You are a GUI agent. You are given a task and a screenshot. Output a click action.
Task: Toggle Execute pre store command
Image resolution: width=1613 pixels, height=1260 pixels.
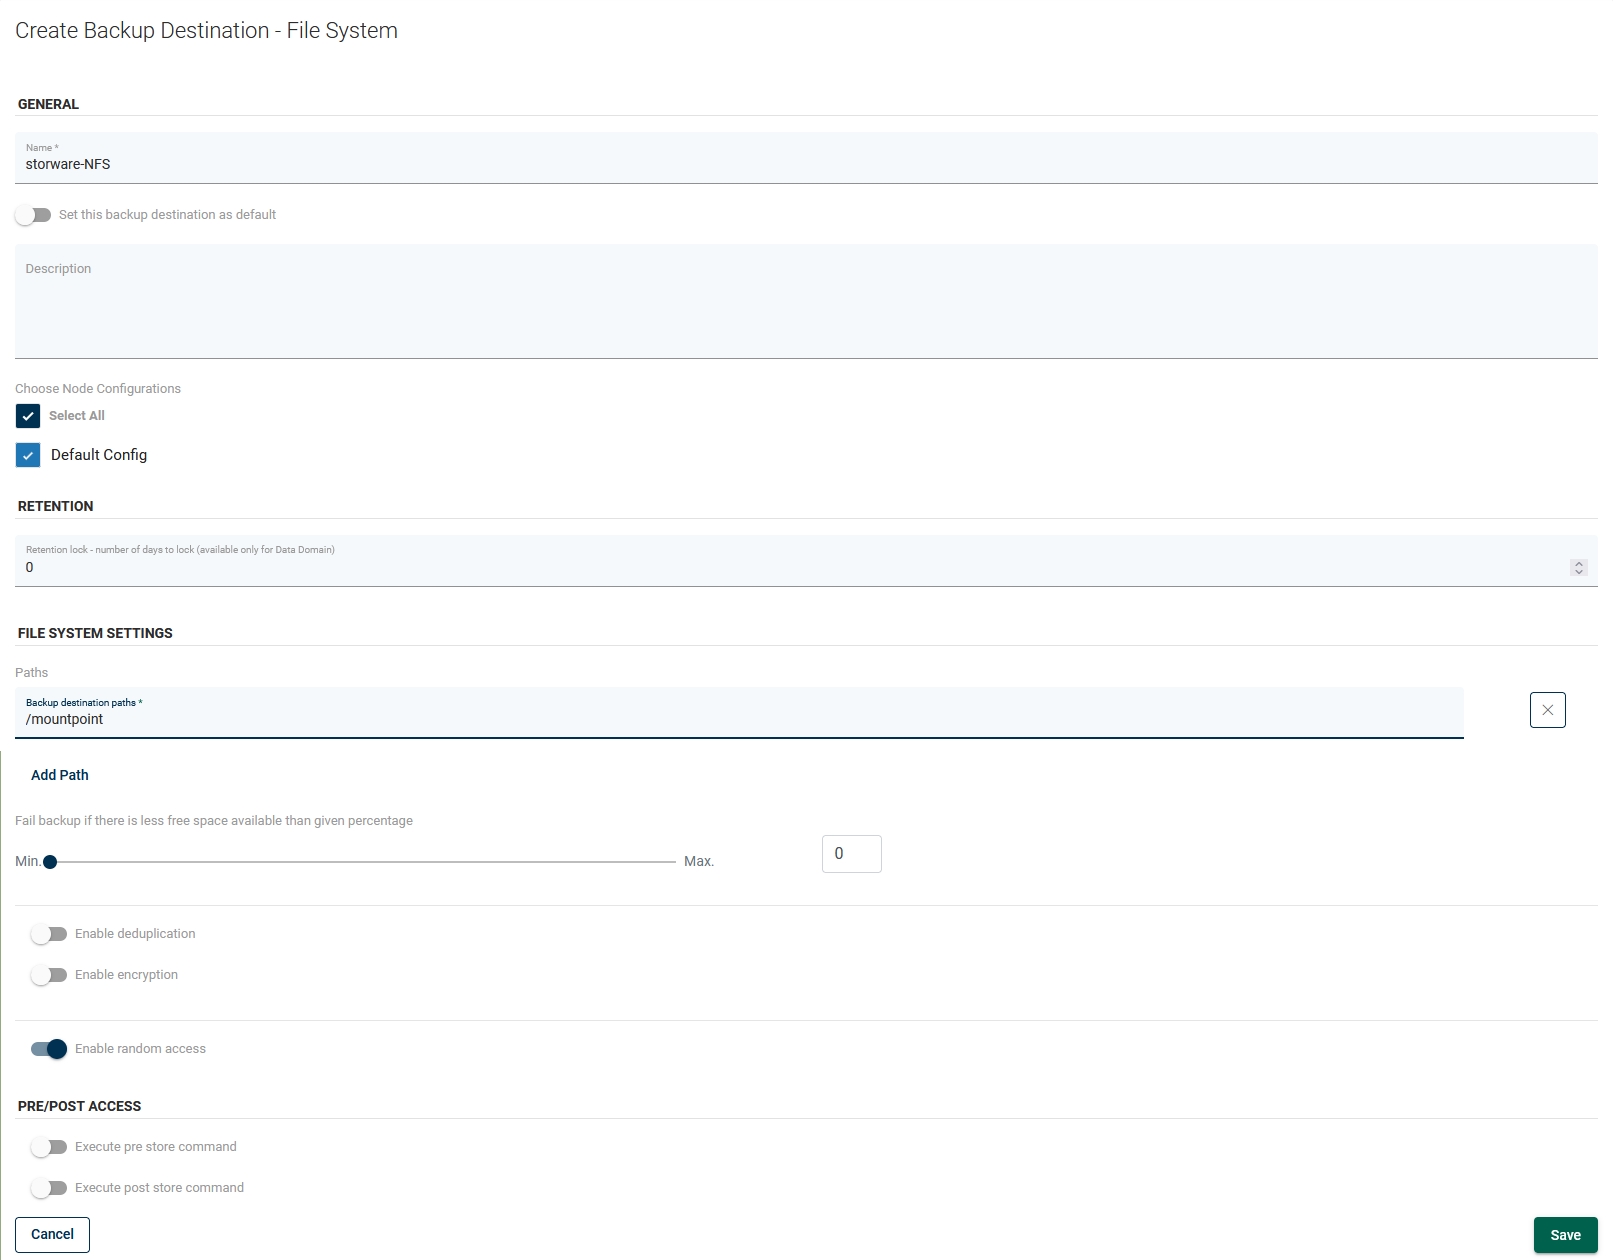pos(49,1147)
